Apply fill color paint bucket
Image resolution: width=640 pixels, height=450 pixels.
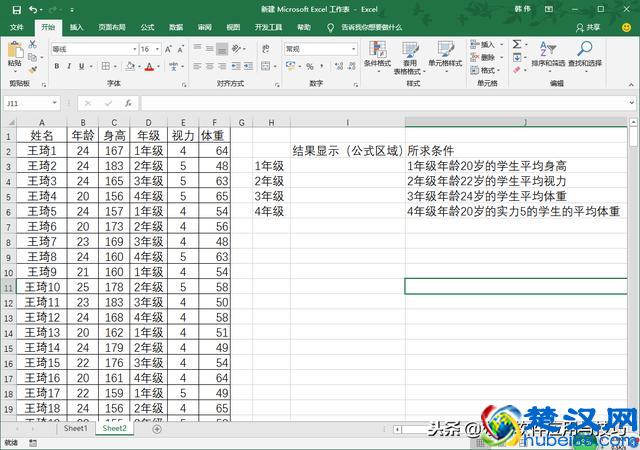point(130,66)
